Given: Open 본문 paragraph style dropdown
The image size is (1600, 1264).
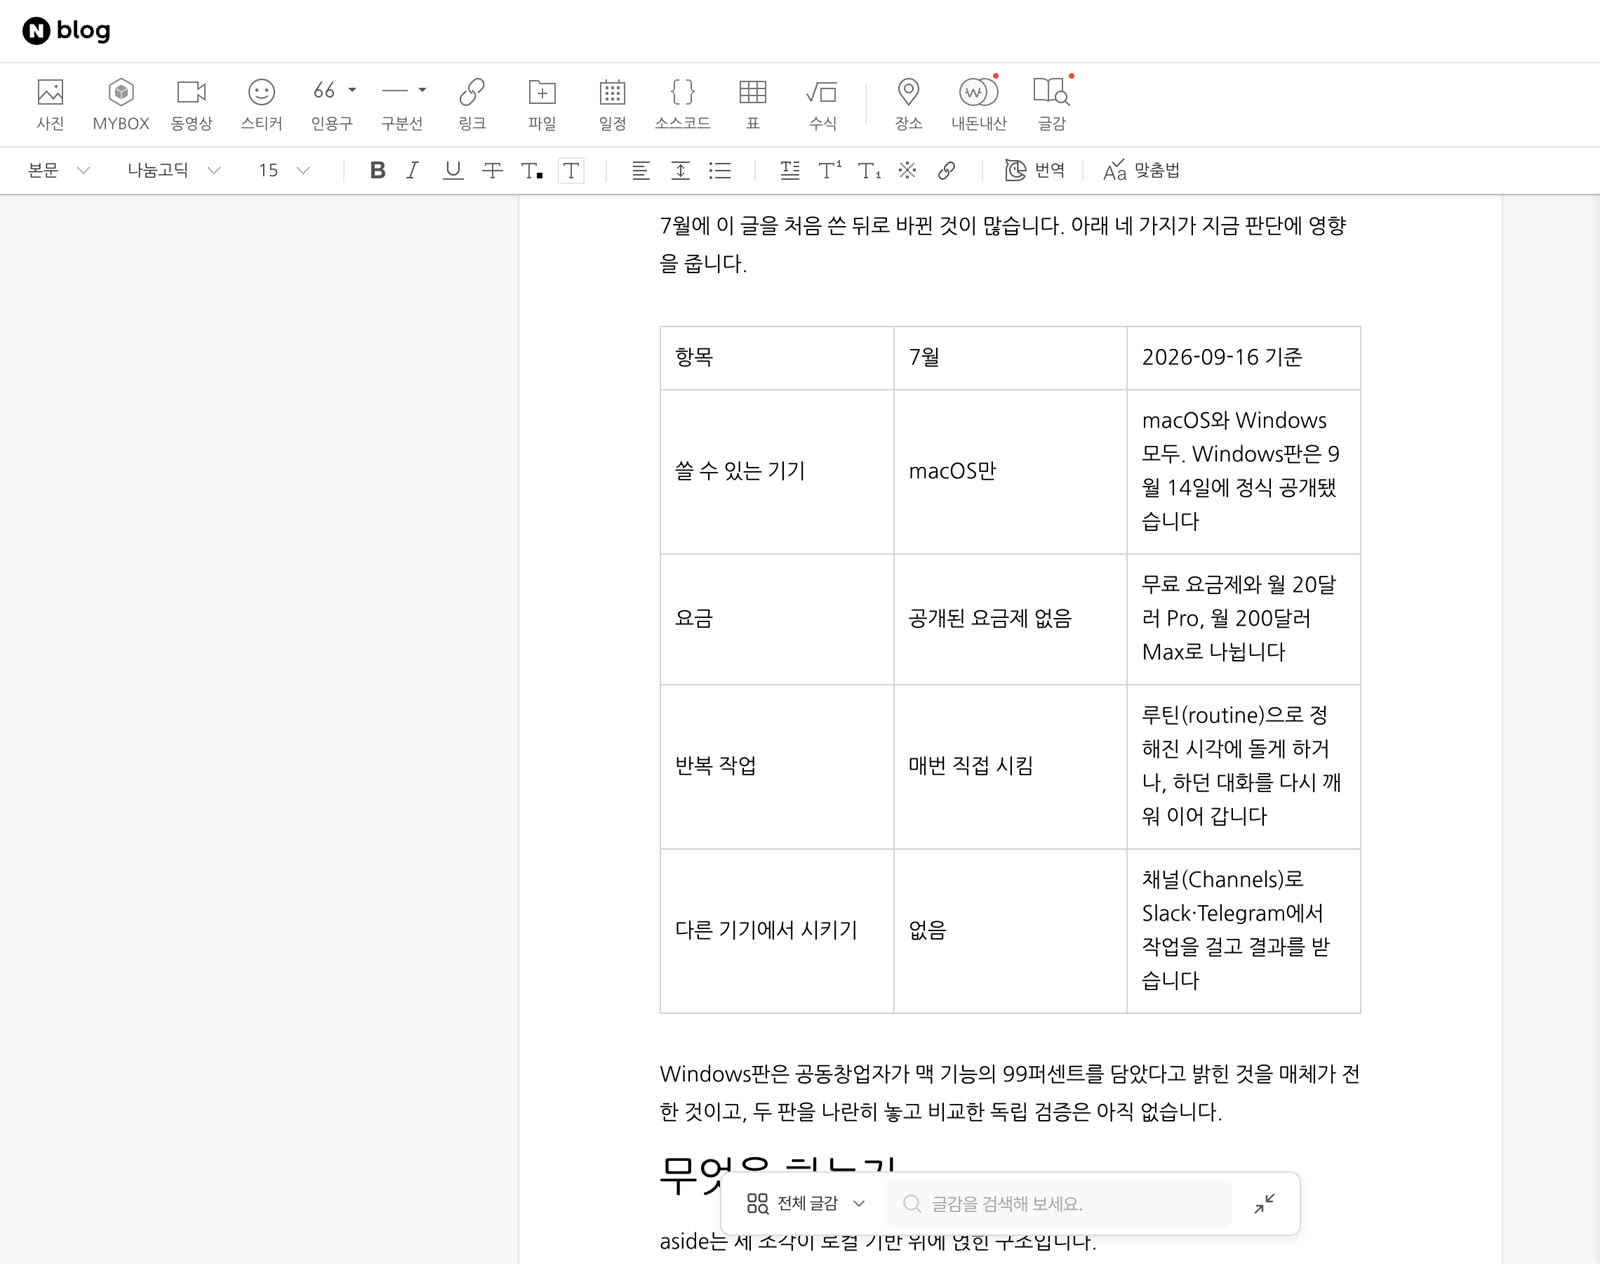Looking at the screenshot, I should [x=58, y=171].
